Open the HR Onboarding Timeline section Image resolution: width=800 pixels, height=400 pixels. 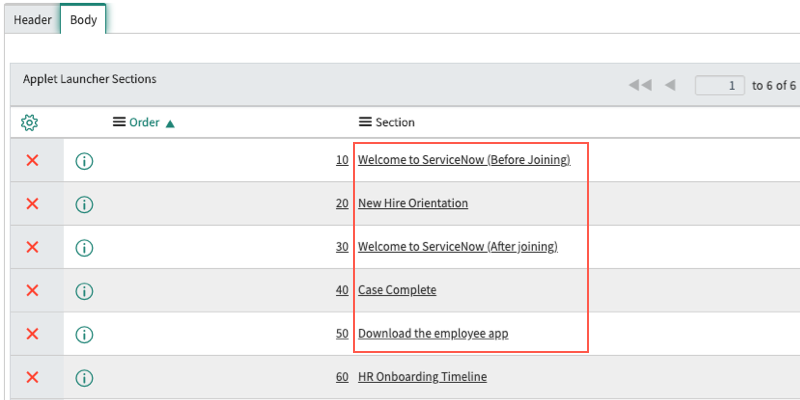(422, 377)
